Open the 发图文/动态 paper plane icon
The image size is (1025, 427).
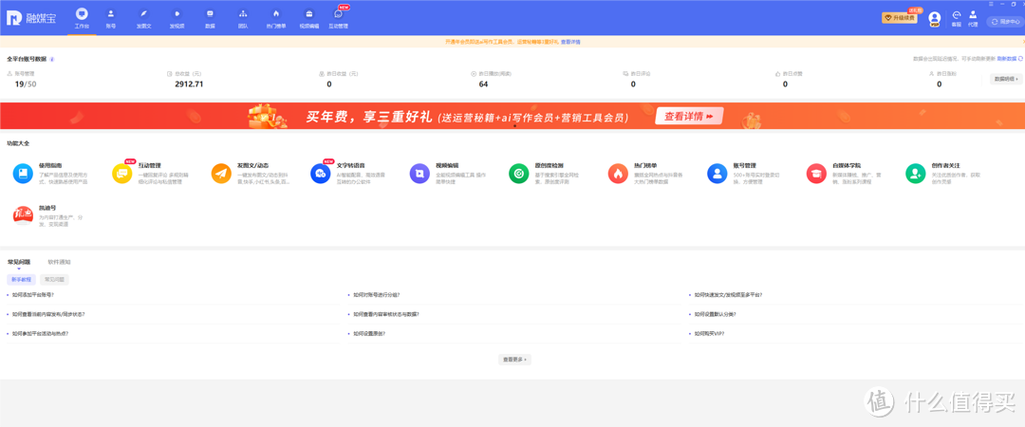coord(221,173)
